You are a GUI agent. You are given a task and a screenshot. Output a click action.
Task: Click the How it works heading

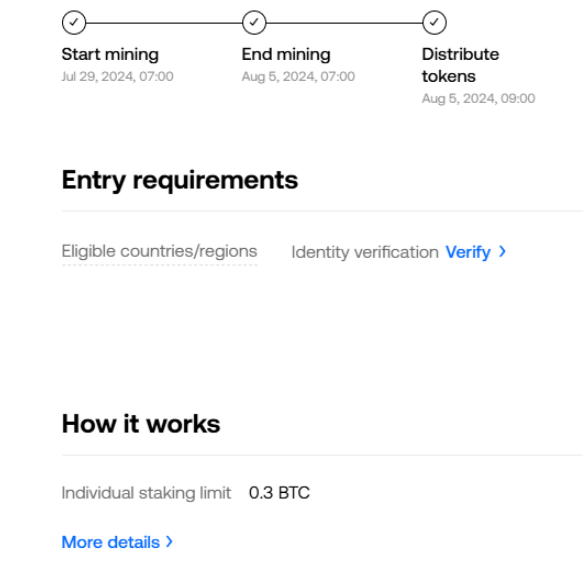pyautogui.click(x=141, y=424)
